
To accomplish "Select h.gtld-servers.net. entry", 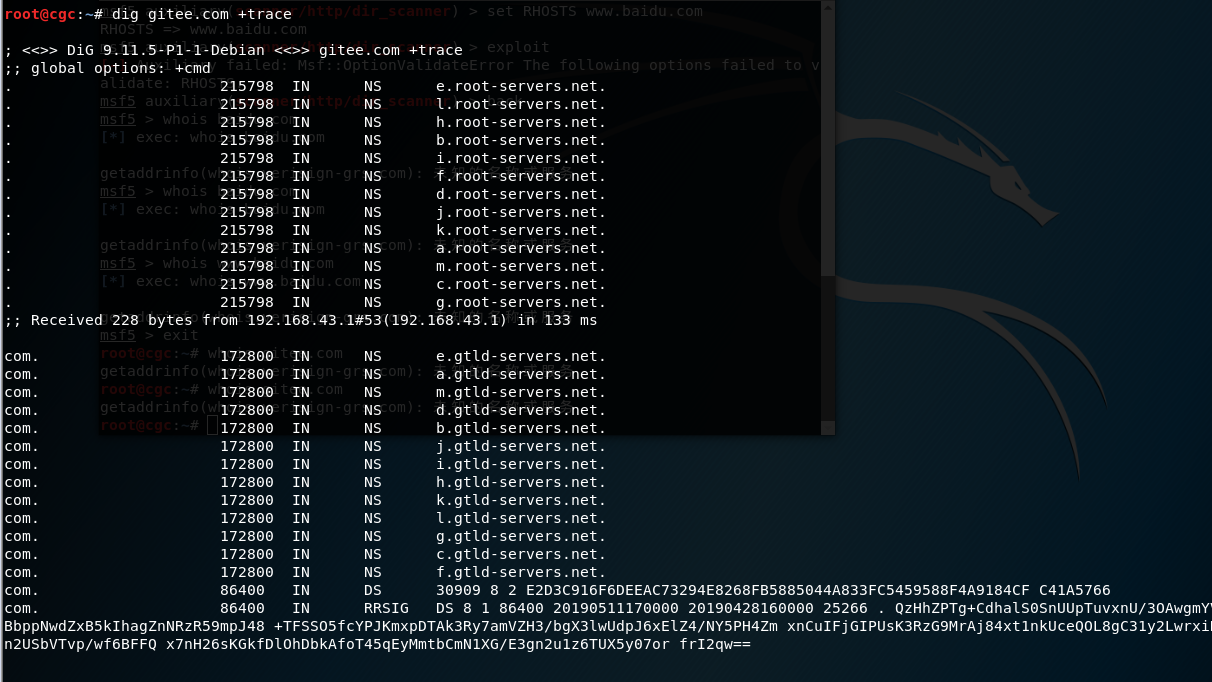I will pyautogui.click(x=521, y=482).
